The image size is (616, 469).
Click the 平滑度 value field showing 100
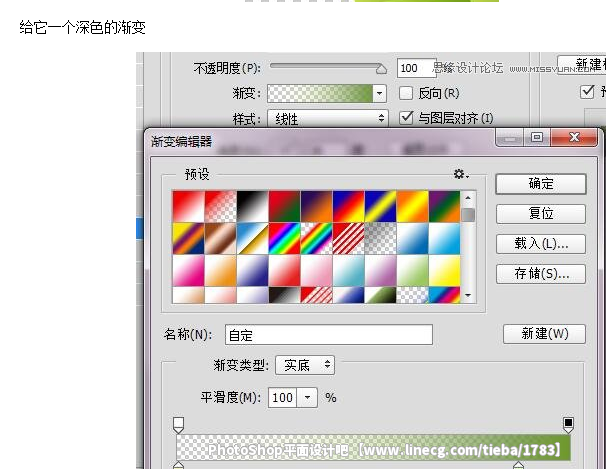pos(282,398)
